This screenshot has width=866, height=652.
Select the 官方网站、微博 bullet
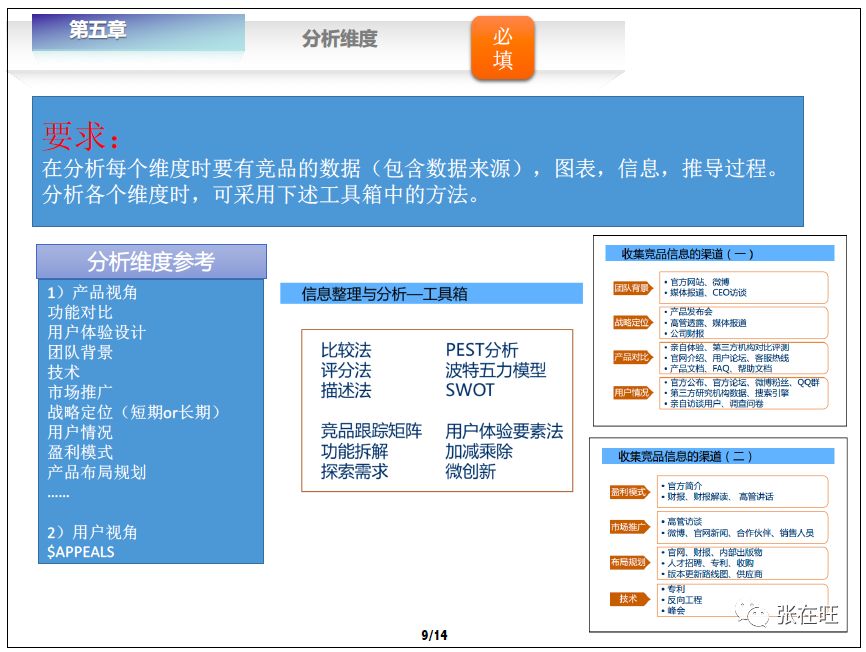[697, 282]
